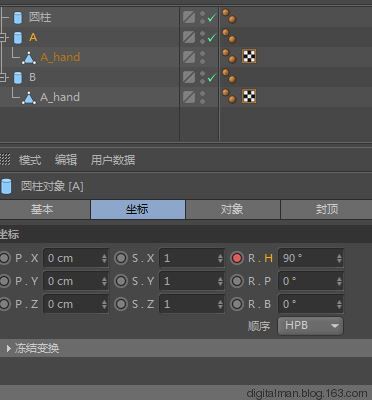Click the 圆柱对象 [A] header title
The width and height of the screenshot is (372, 400).
click(52, 186)
